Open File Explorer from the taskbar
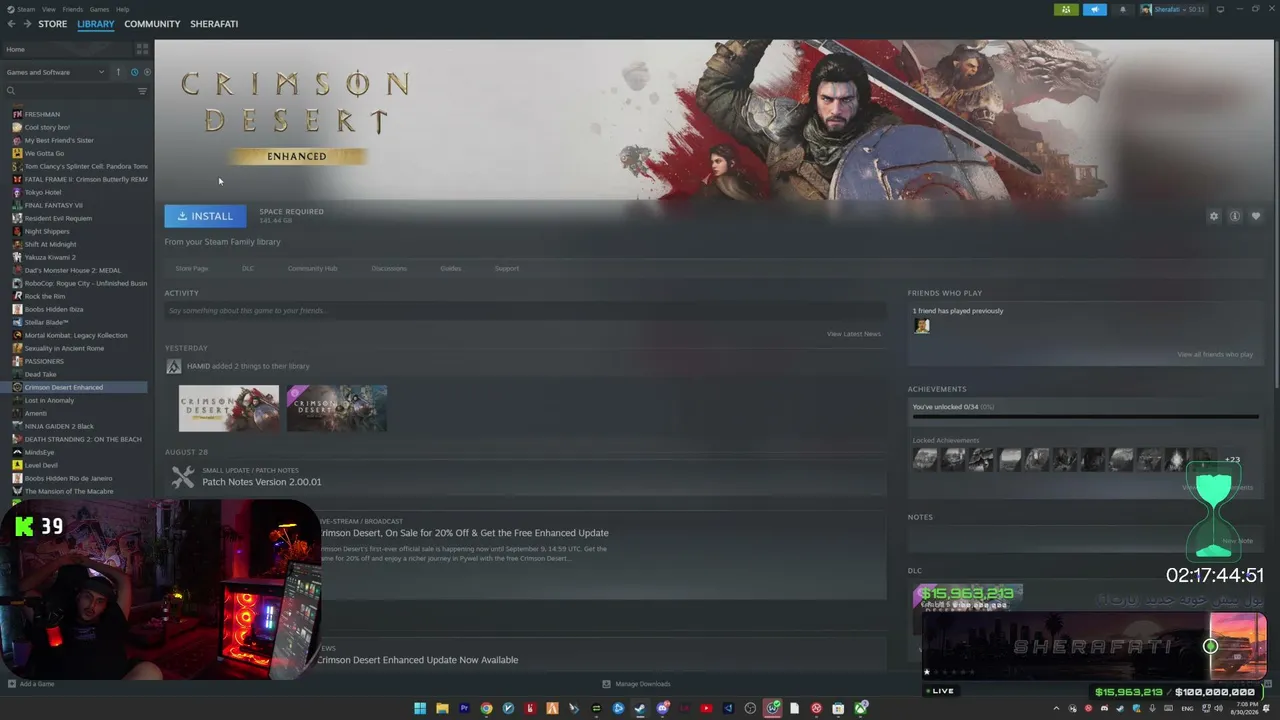 pyautogui.click(x=442, y=709)
